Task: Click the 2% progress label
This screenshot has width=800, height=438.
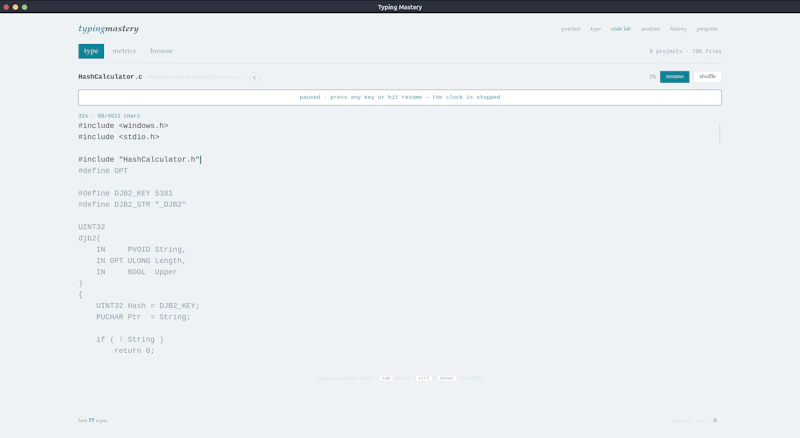Action: [x=652, y=77]
